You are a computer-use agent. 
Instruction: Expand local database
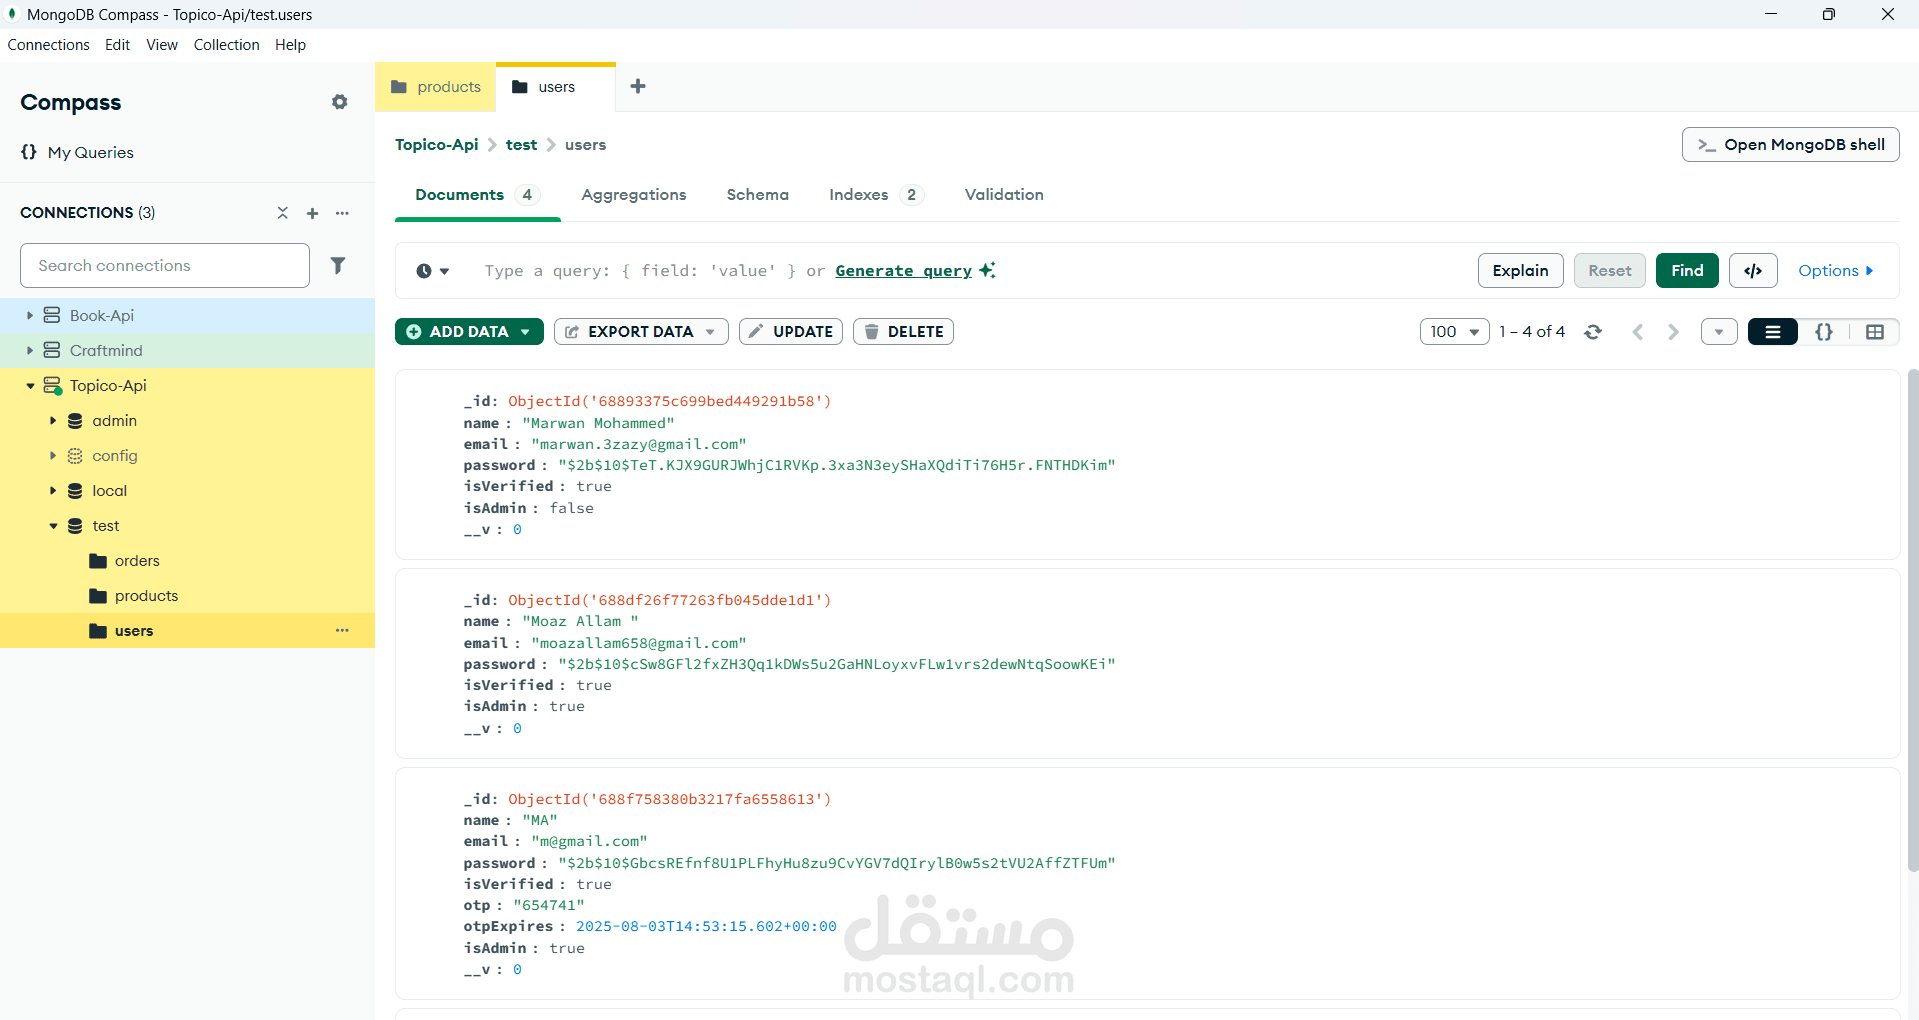(x=53, y=491)
